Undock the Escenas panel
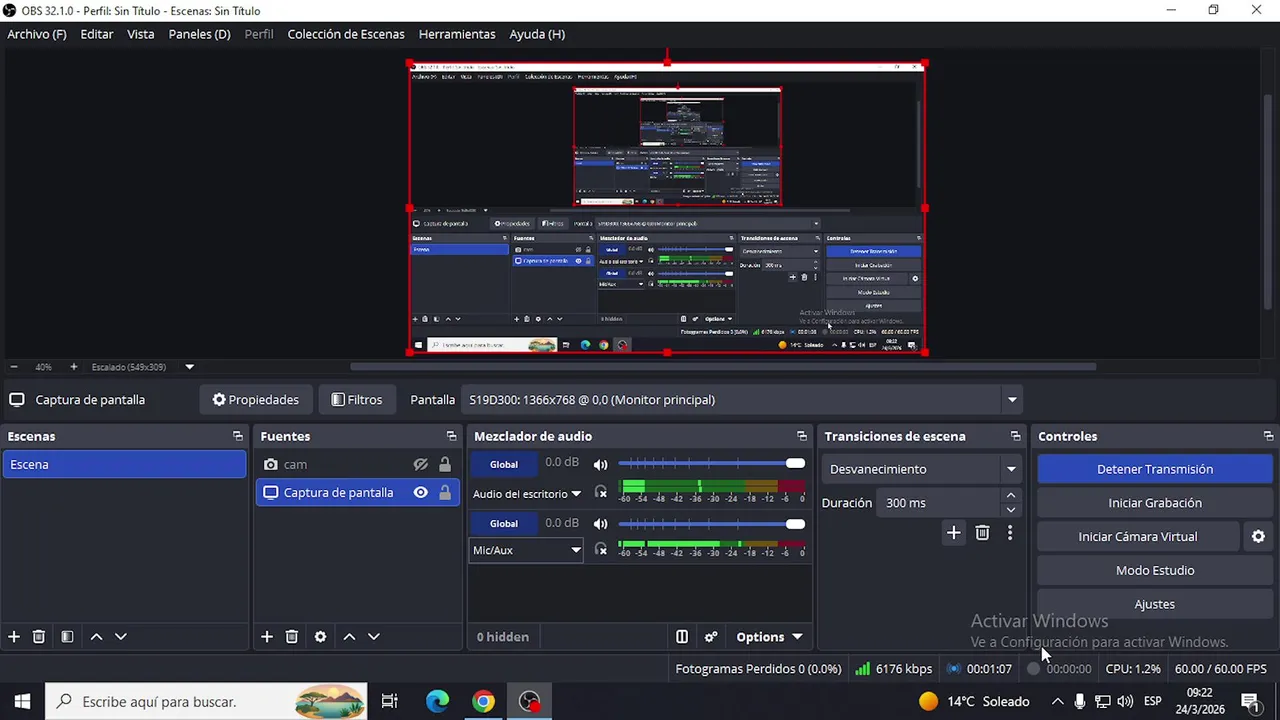The image size is (1280, 720). [x=237, y=436]
